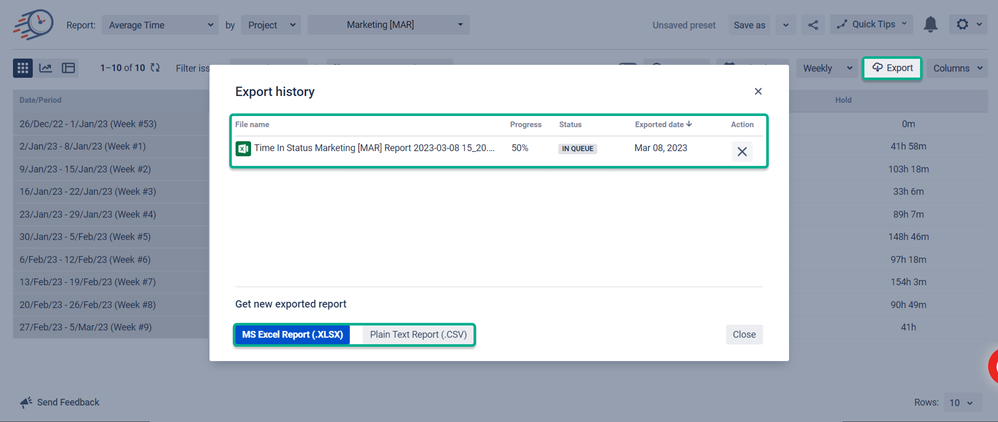Click the Hold value 90h 49m
998x422 pixels.
(908, 305)
